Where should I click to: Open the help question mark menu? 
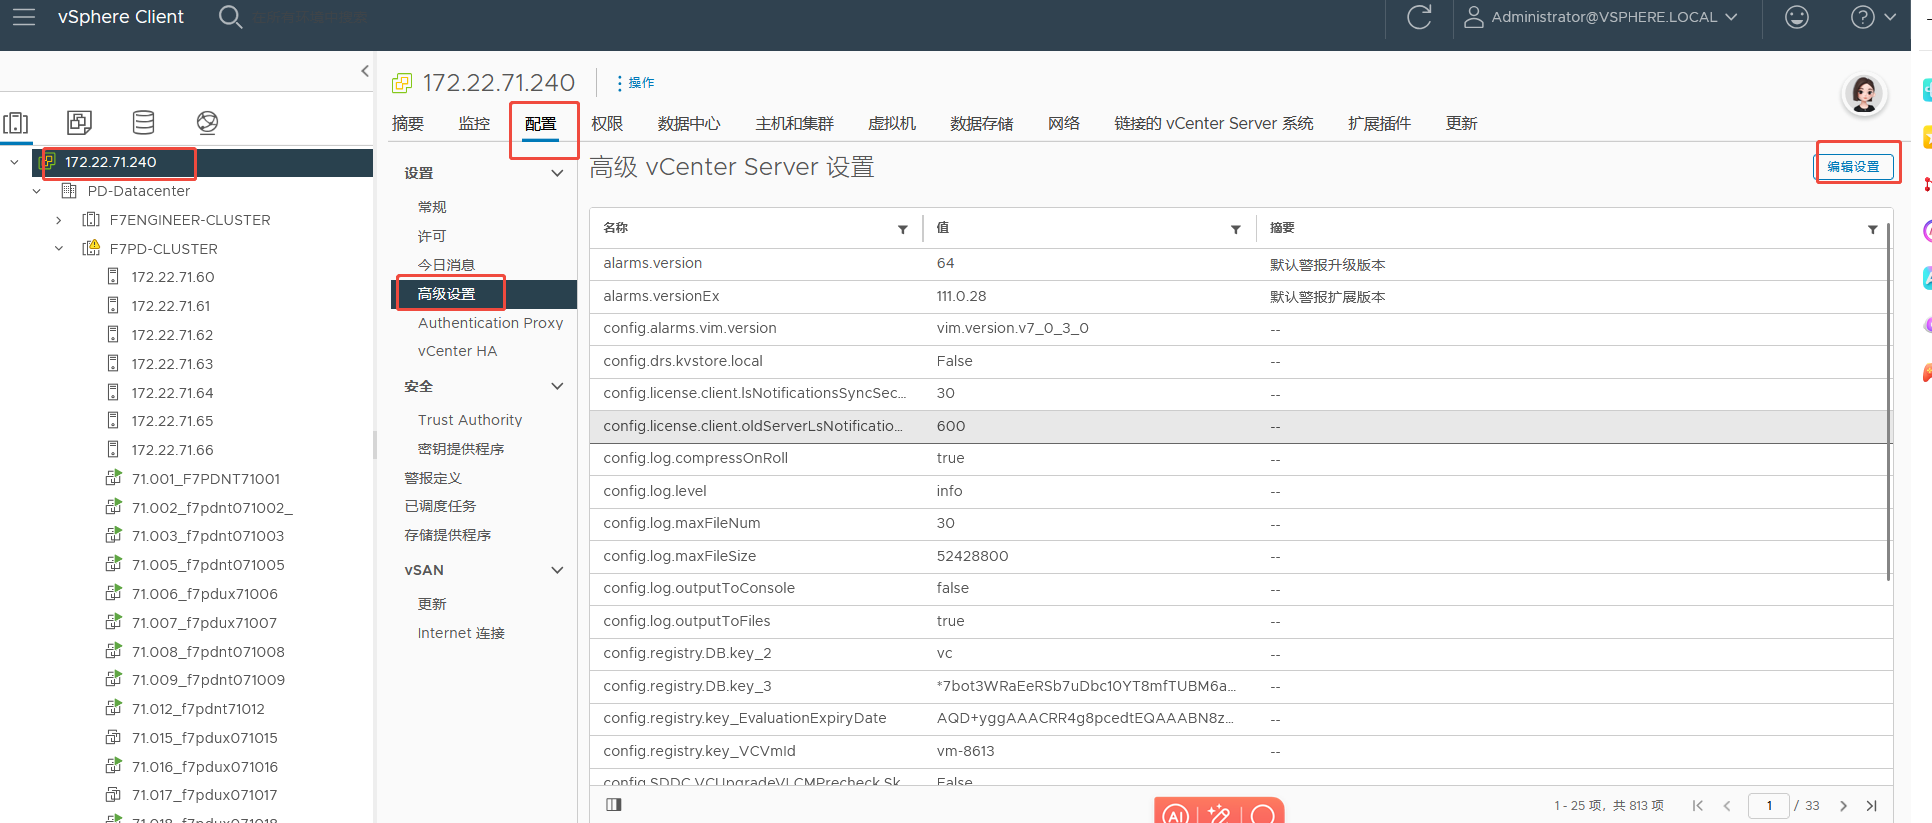1873,17
